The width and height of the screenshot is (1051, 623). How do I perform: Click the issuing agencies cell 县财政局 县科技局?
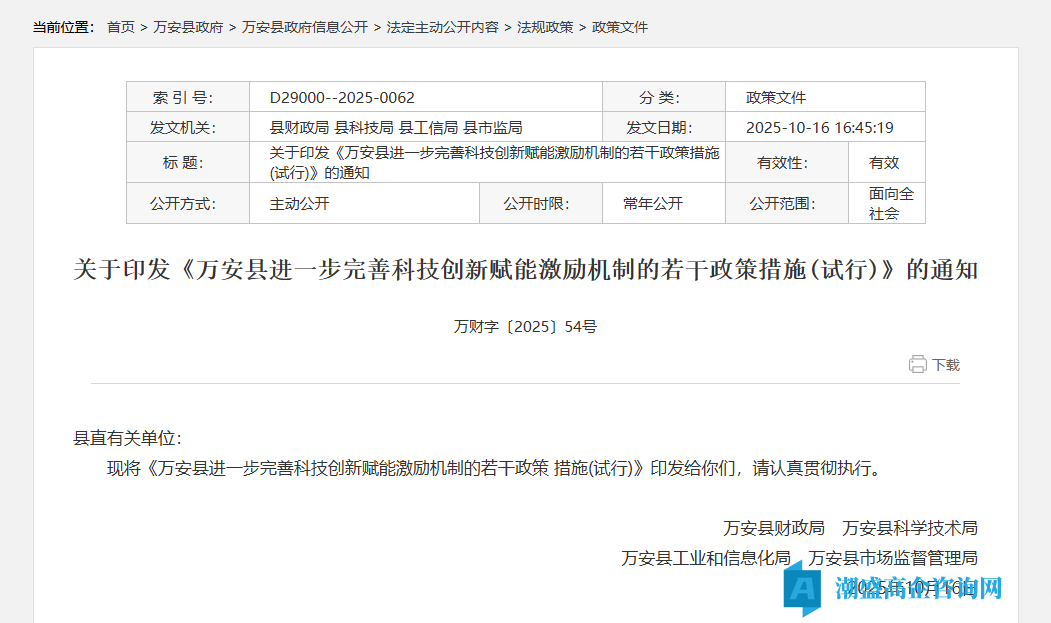click(396, 128)
